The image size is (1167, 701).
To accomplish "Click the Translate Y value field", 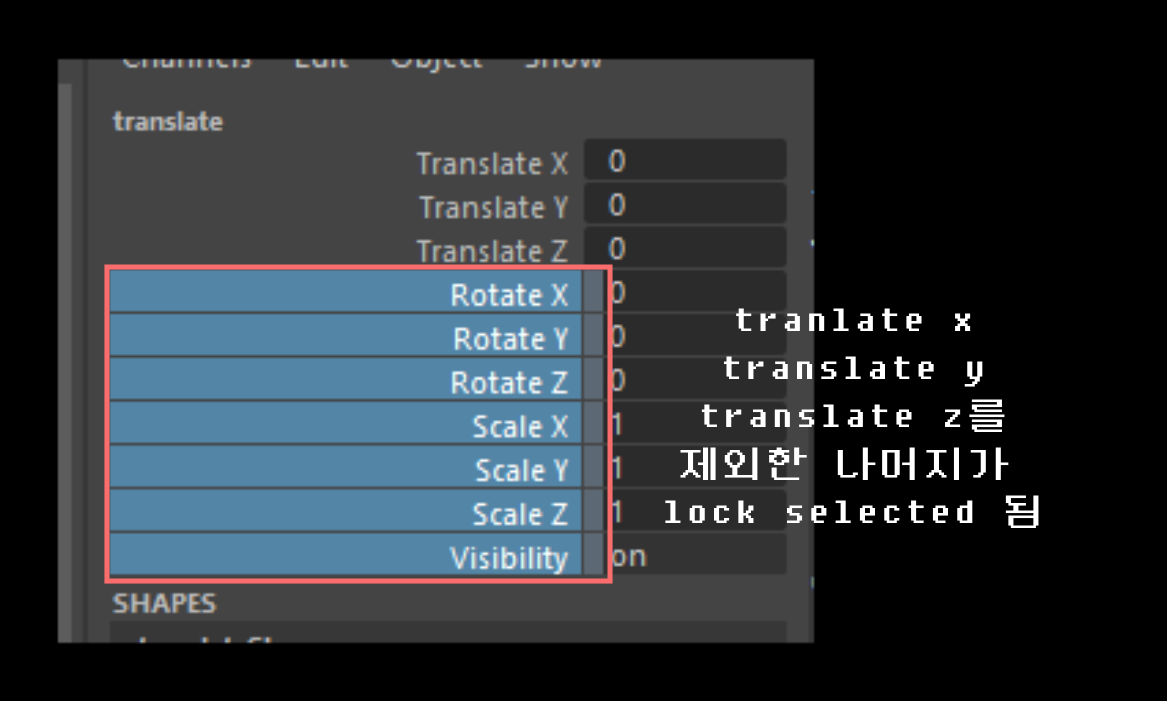I will click(x=685, y=204).
